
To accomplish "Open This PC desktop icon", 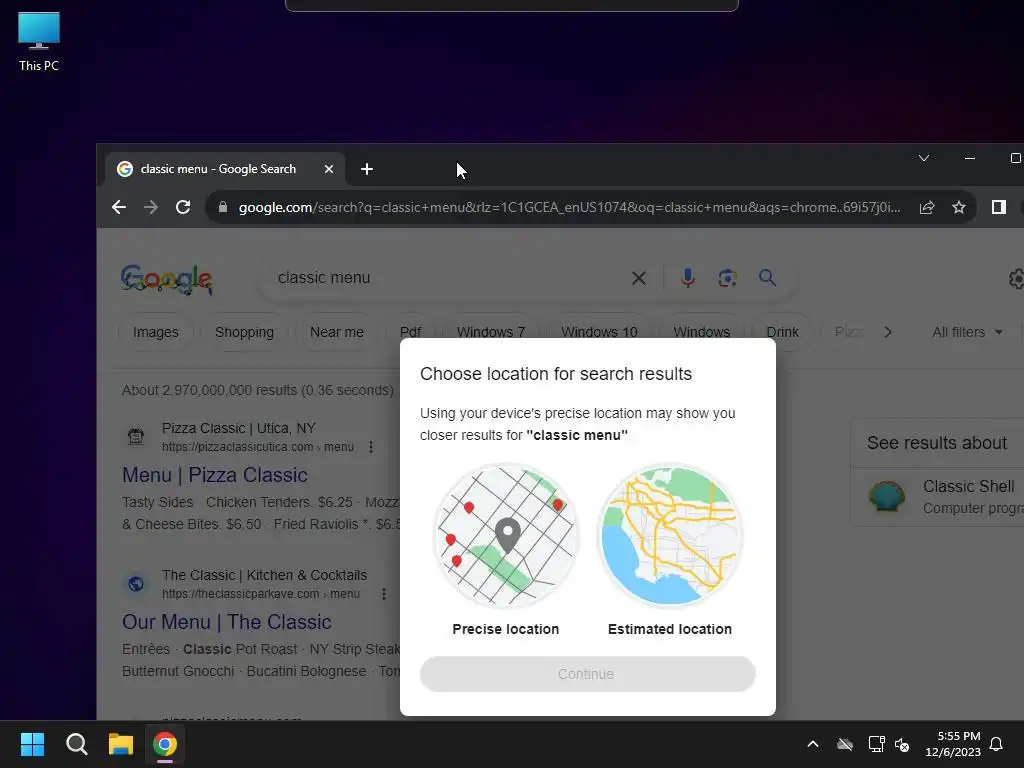I will (39, 42).
